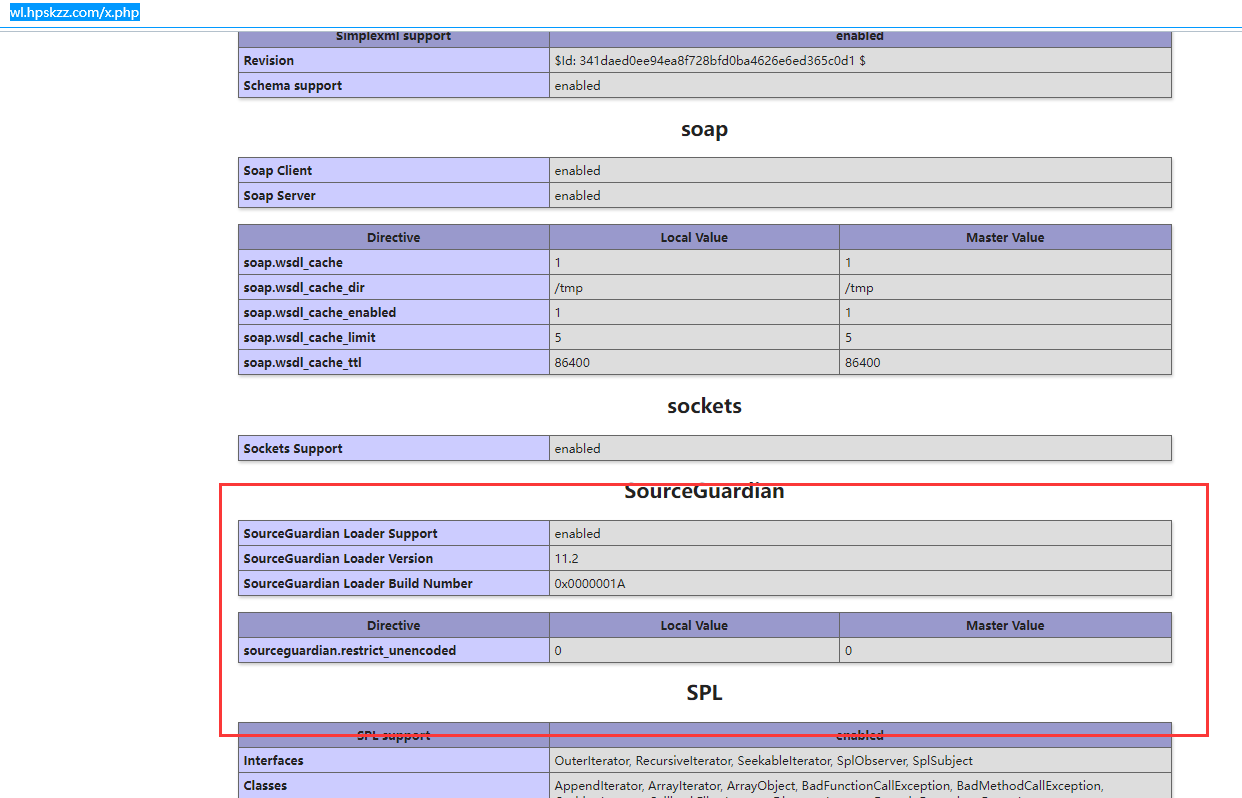Image resolution: width=1242 pixels, height=798 pixels.
Task: Click the Revision hash value cell
Action: [x=710, y=61]
